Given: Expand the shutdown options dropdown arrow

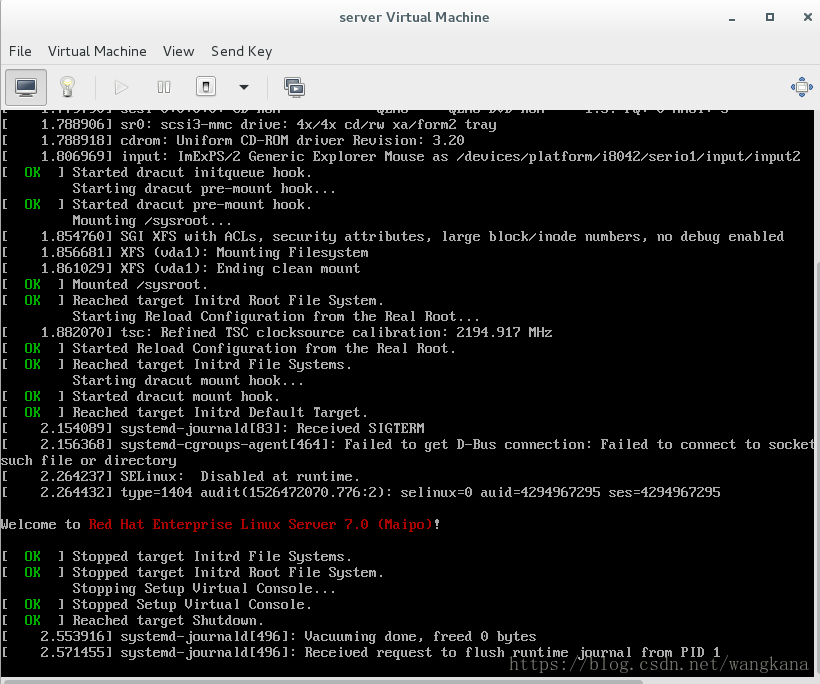Looking at the screenshot, I should pyautogui.click(x=244, y=87).
